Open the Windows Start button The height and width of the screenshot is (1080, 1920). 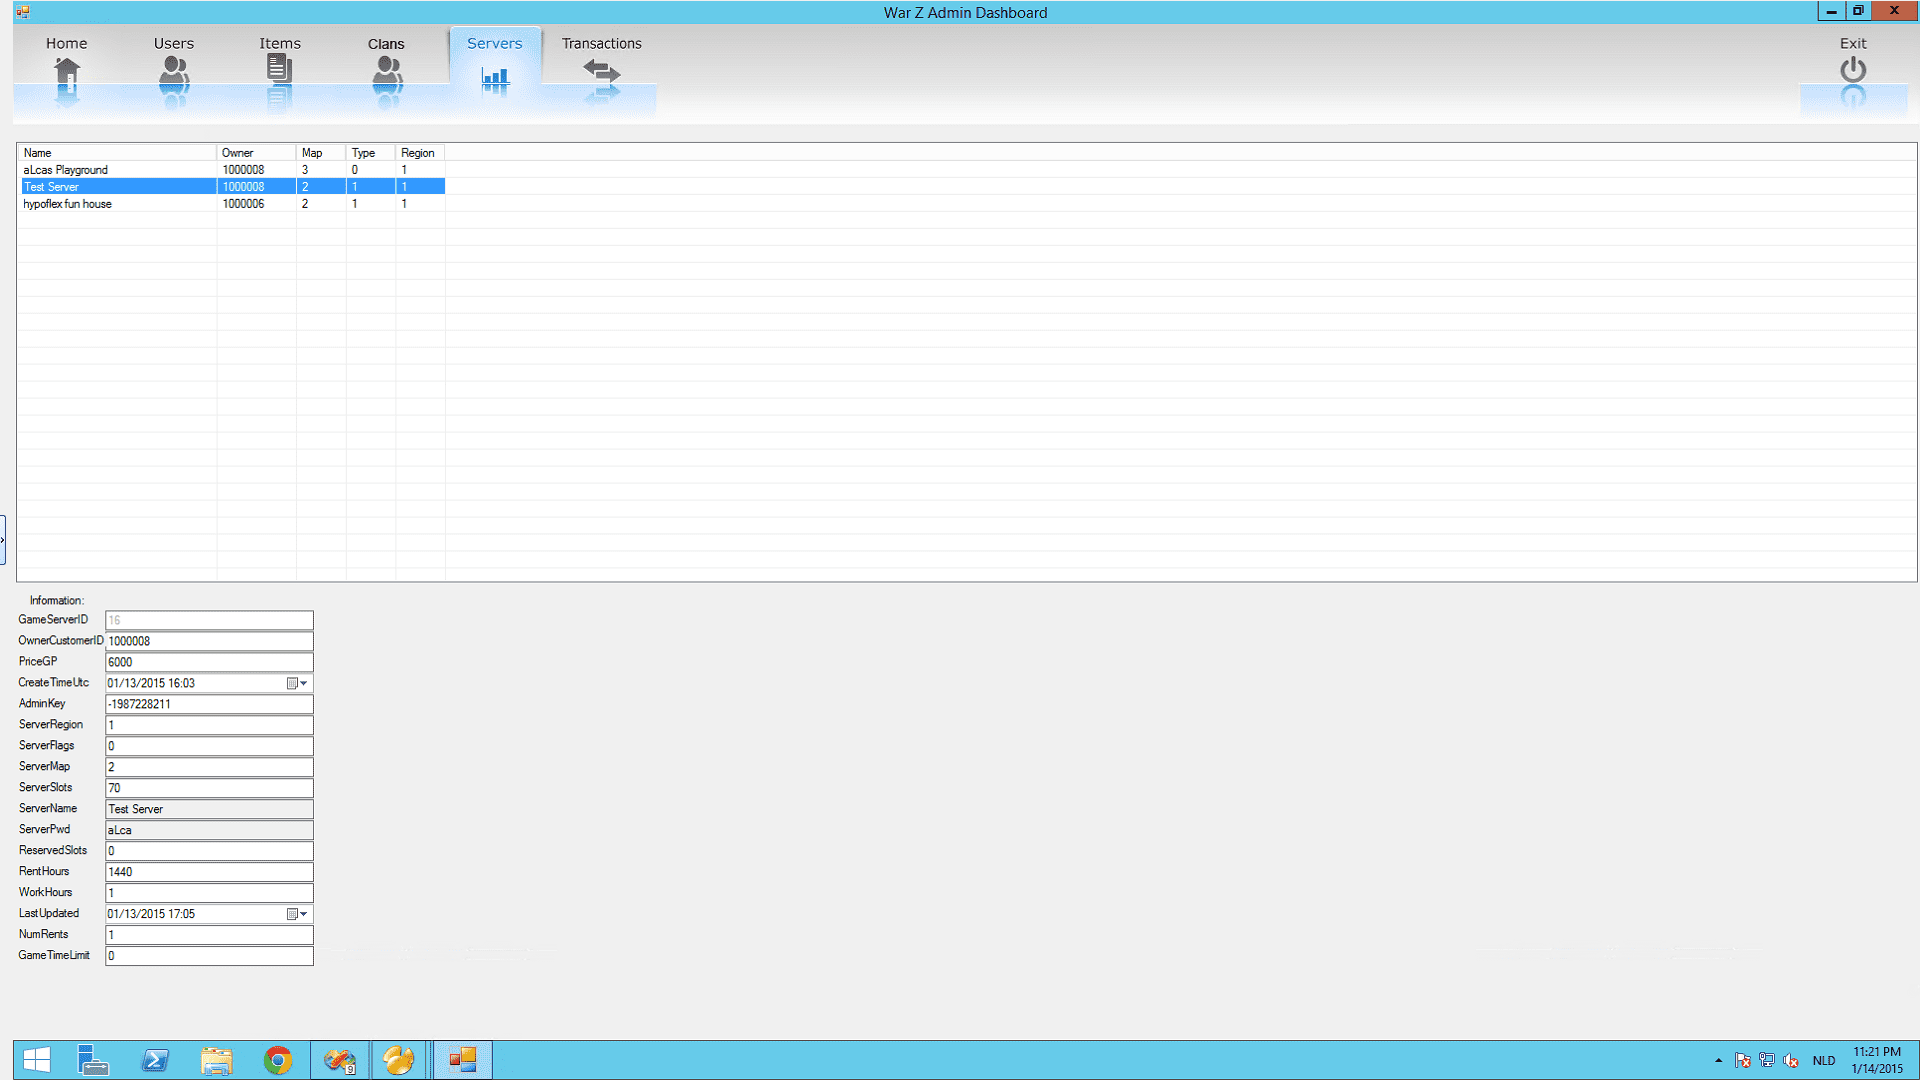37,1060
